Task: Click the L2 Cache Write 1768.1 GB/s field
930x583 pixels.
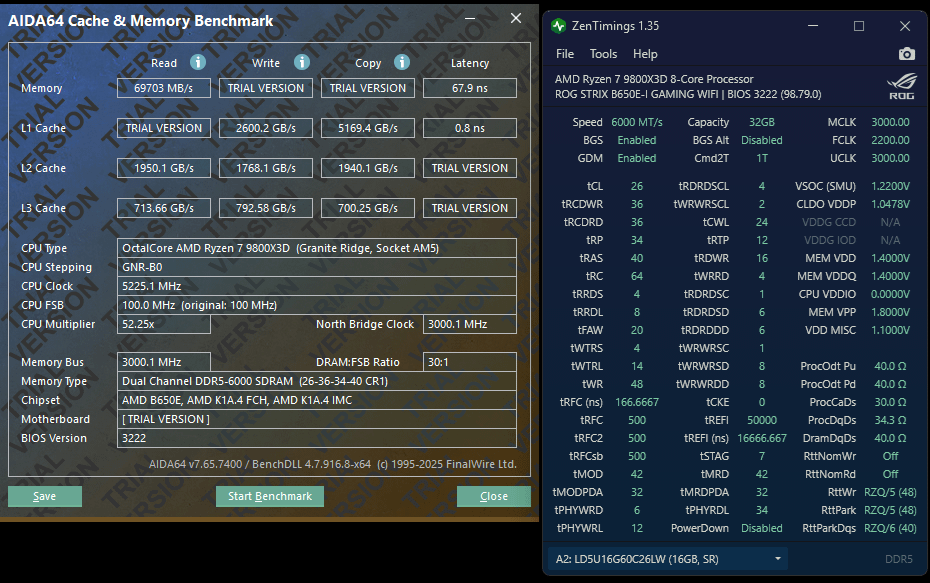Action: (x=266, y=168)
